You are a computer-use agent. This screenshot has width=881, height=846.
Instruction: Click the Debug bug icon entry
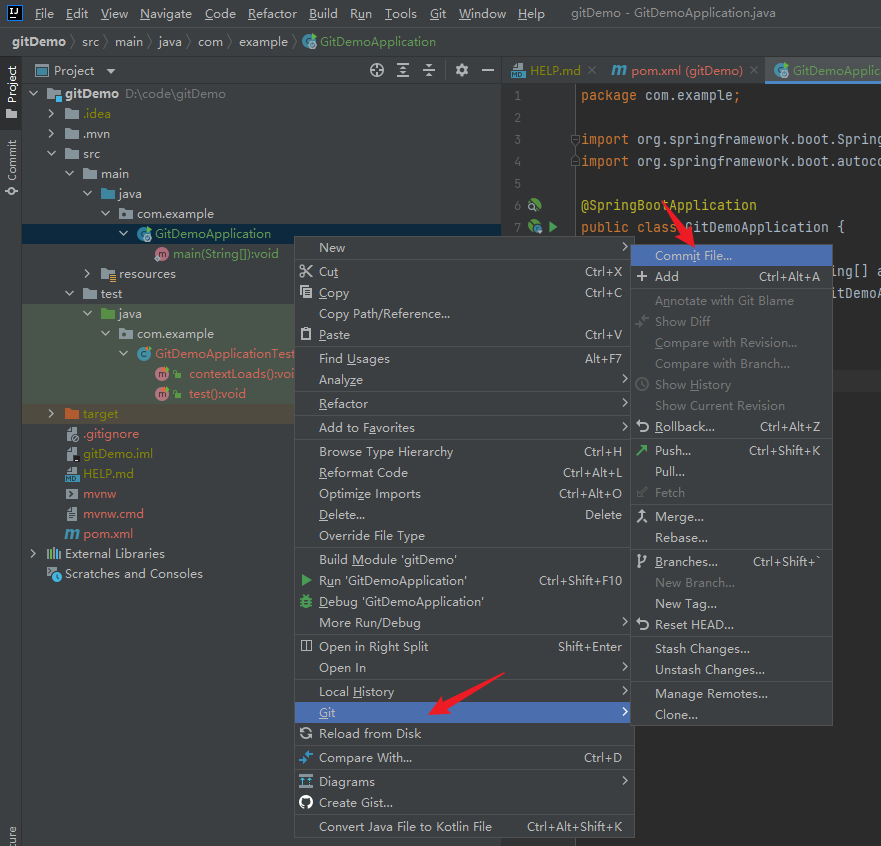306,602
